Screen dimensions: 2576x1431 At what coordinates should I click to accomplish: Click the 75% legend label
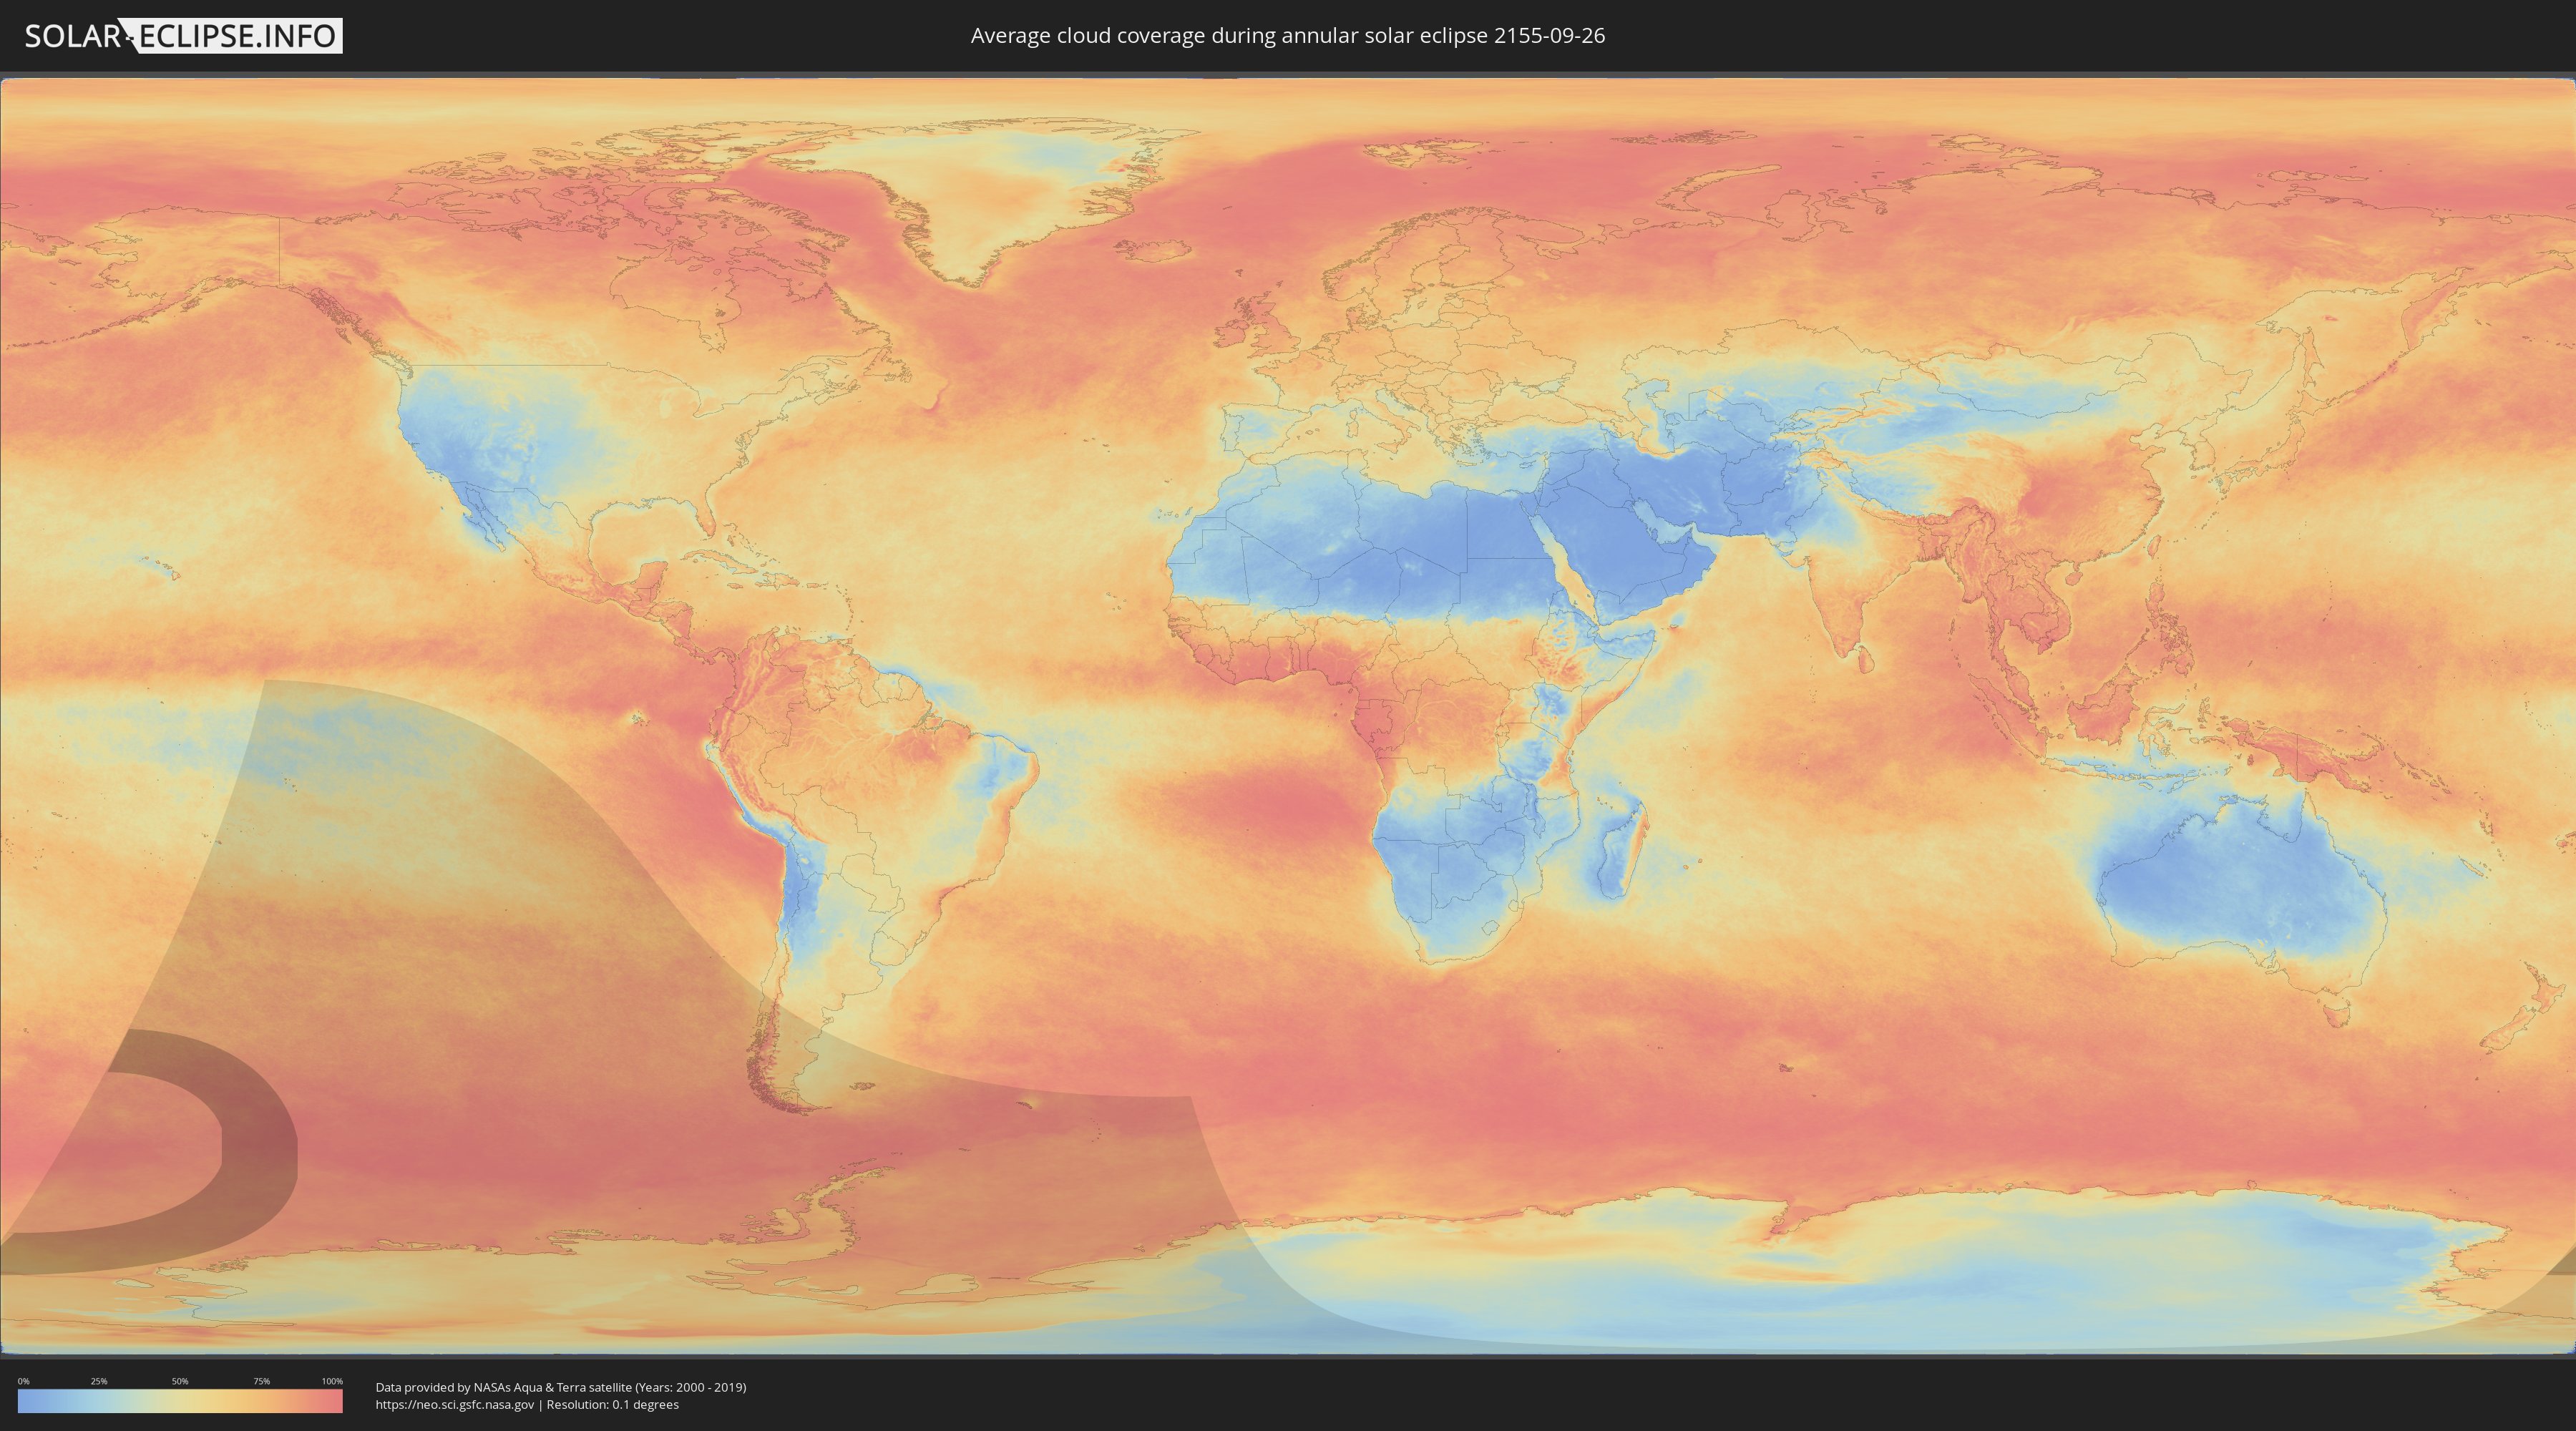coord(261,1381)
